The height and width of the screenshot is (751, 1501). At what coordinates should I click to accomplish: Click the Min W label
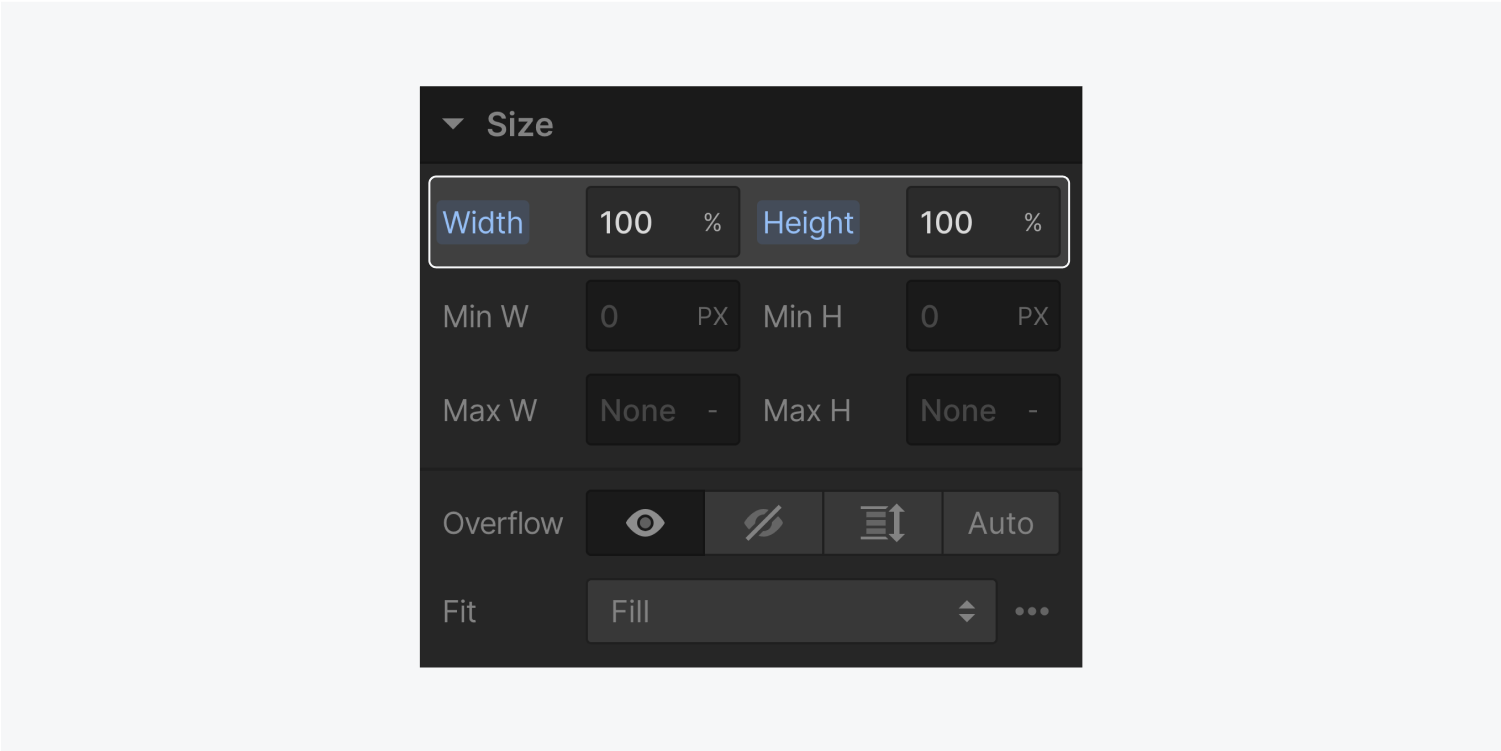tap(485, 316)
